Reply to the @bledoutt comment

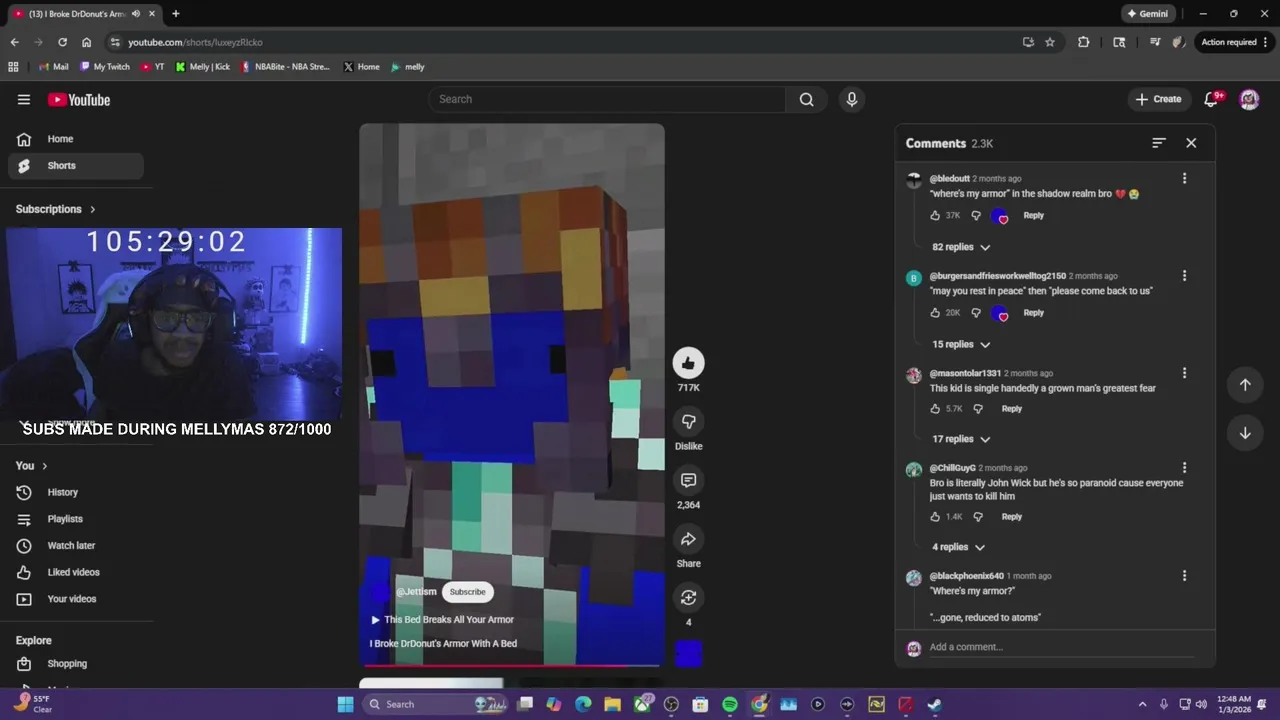(x=1033, y=215)
